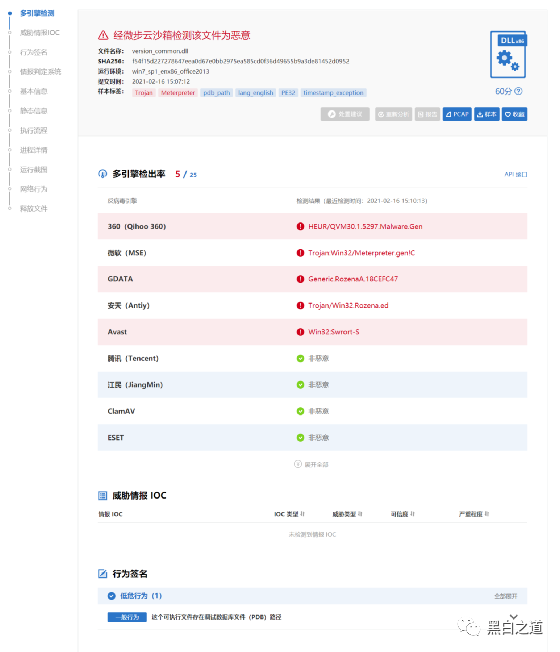Click 全部展开 in behavior signatures

(506, 596)
